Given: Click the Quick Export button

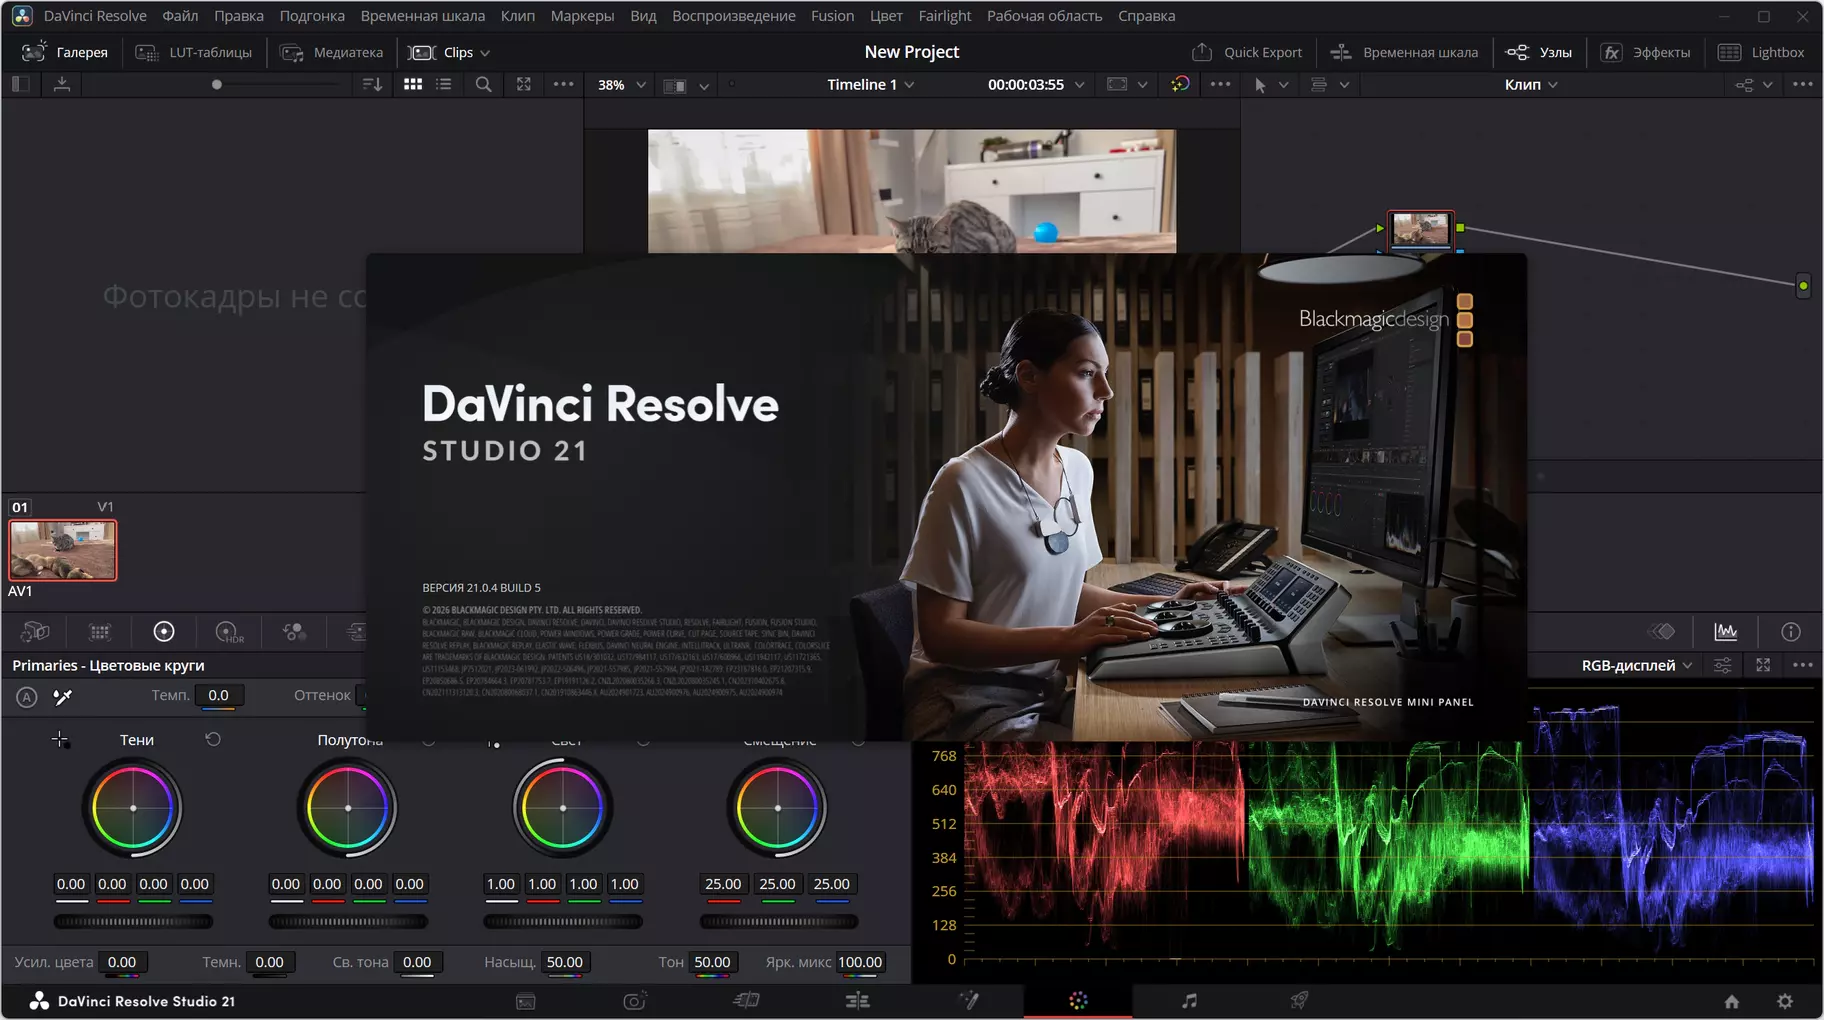Looking at the screenshot, I should 1248,52.
